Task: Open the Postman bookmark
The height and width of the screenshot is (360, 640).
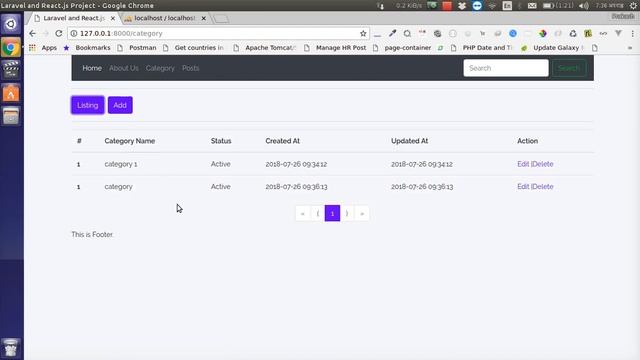Action: (137, 48)
